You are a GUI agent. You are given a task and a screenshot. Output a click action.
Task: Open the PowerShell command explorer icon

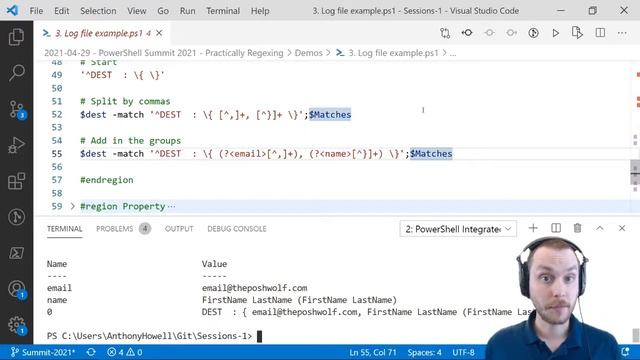point(16,253)
